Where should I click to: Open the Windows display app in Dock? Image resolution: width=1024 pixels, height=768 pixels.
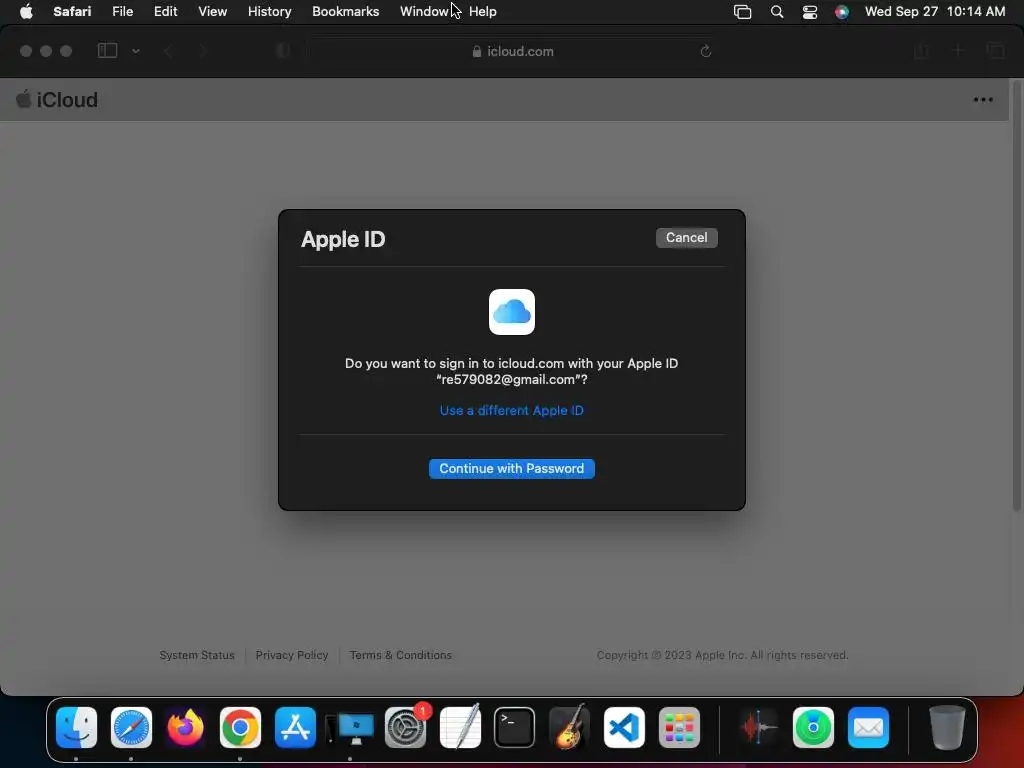(350, 728)
